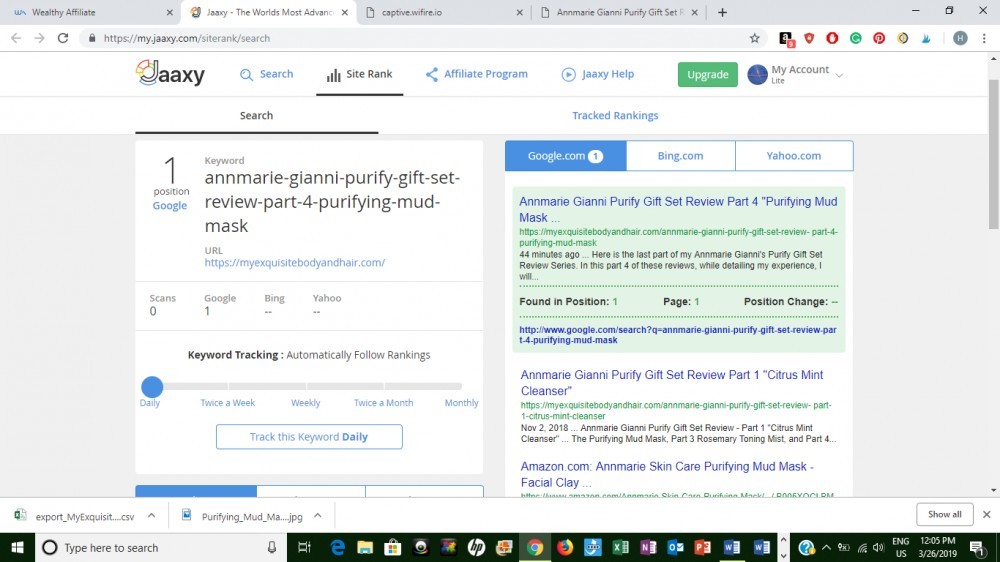
Task: Click Track this Keyword Daily button
Action: click(x=309, y=437)
